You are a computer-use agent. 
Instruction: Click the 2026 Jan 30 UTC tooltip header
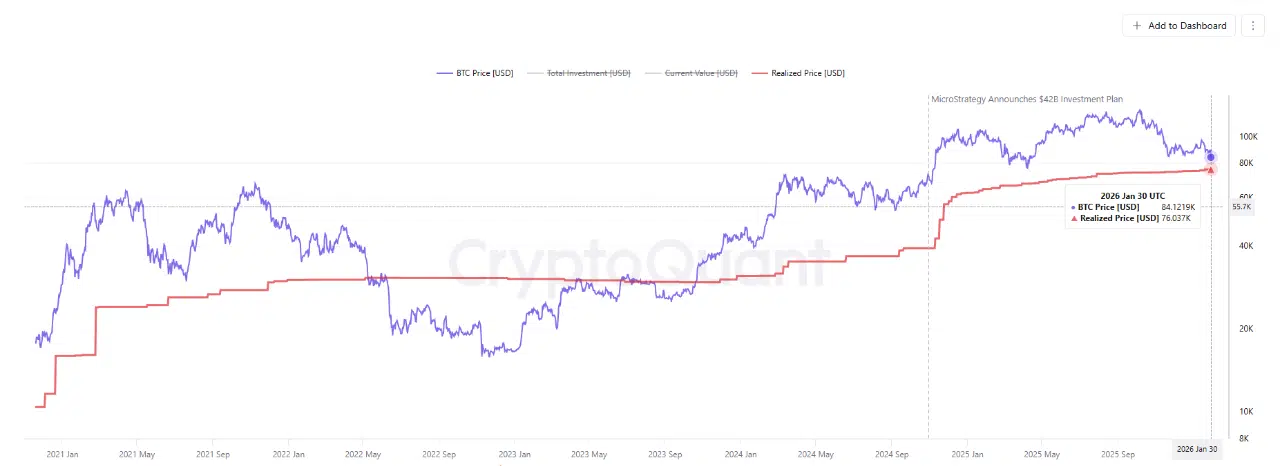point(1132,194)
